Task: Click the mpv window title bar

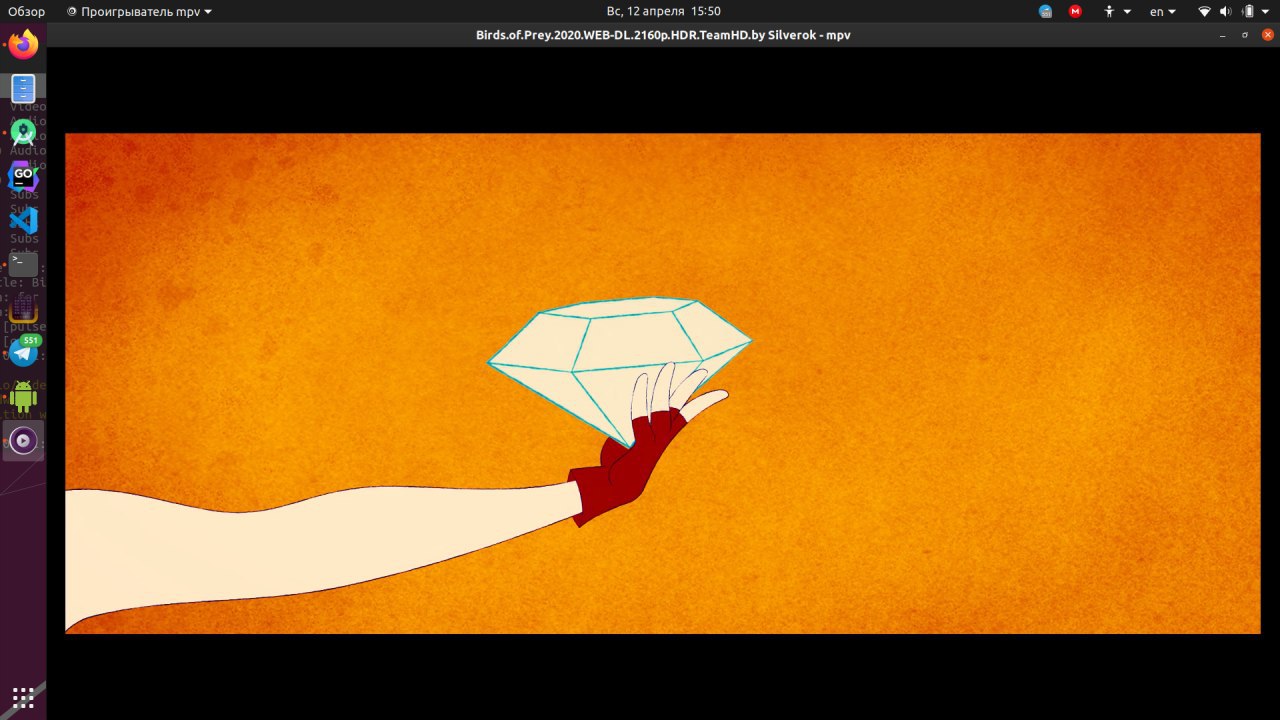Action: pyautogui.click(x=663, y=35)
